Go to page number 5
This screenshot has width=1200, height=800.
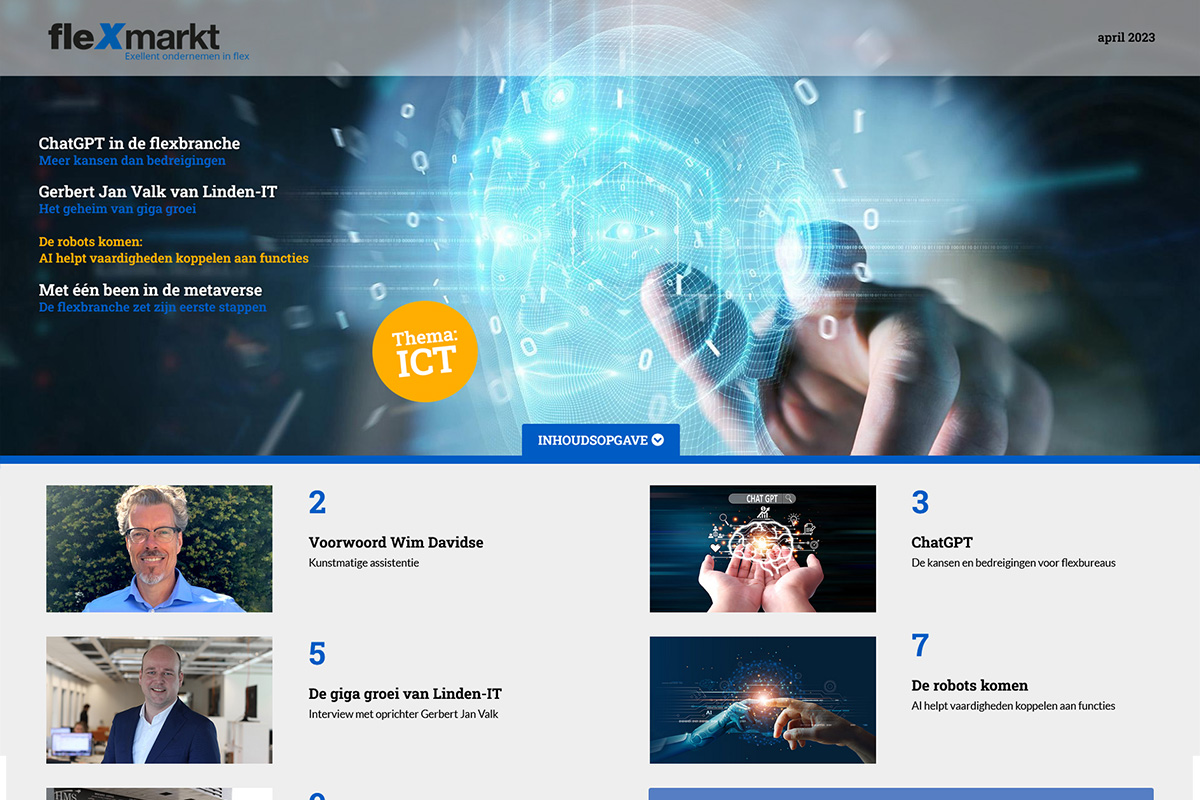point(317,654)
